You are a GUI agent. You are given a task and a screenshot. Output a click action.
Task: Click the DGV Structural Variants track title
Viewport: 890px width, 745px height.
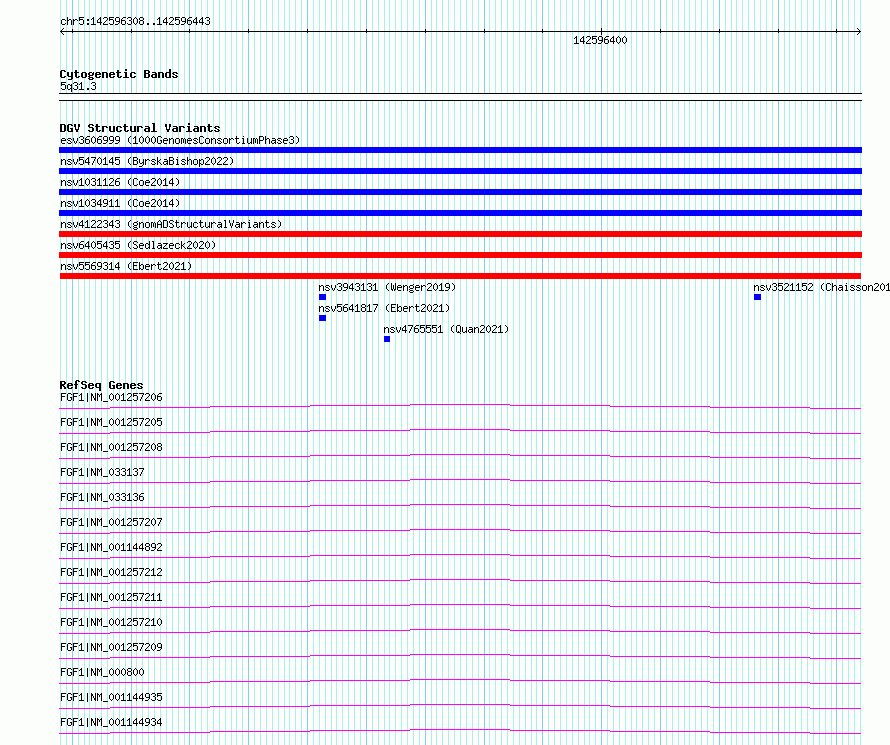tap(140, 128)
